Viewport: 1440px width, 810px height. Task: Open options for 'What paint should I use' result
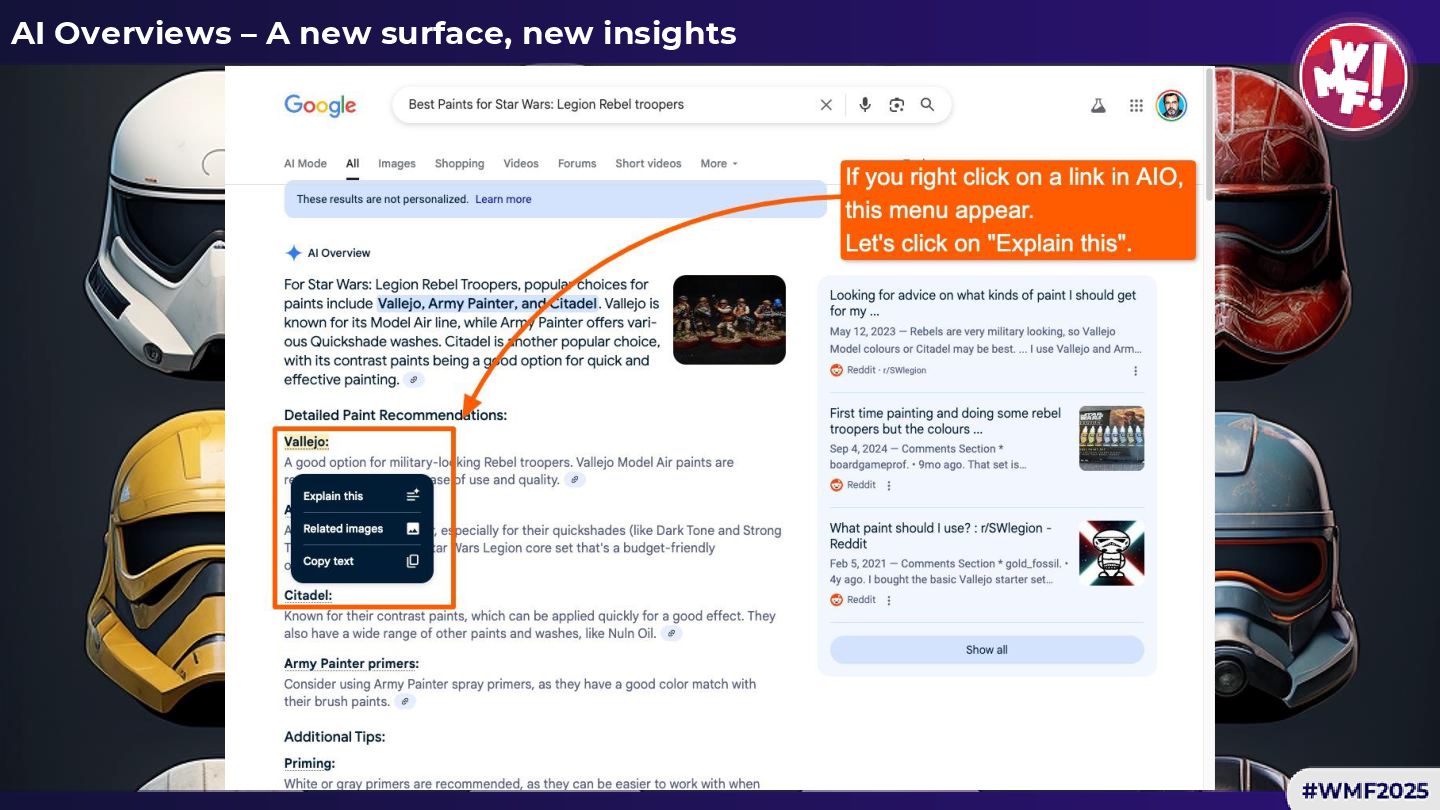point(888,600)
